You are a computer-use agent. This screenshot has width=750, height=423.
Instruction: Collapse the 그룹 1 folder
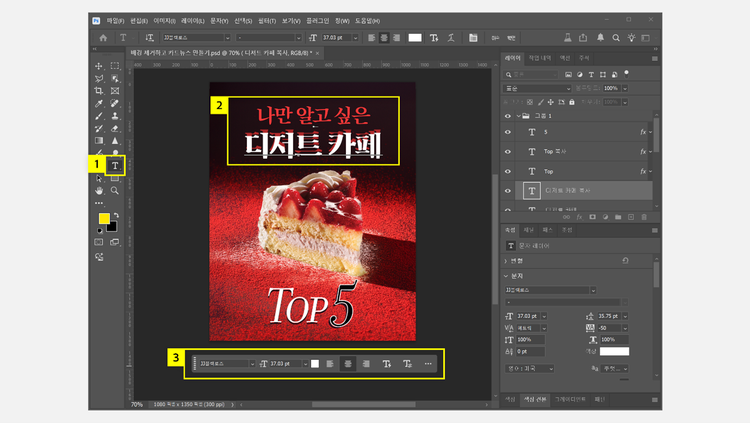click(x=520, y=115)
